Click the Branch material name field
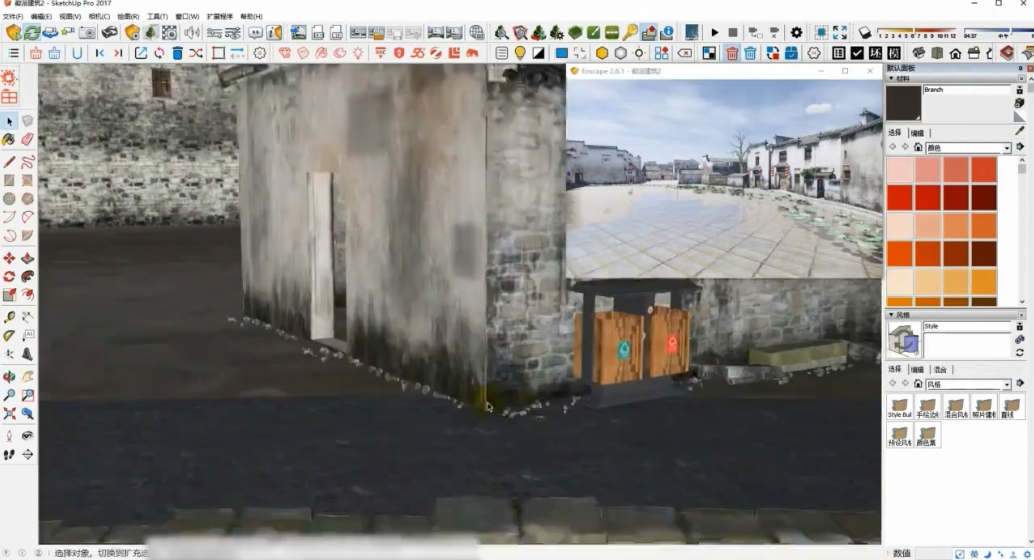 [967, 90]
